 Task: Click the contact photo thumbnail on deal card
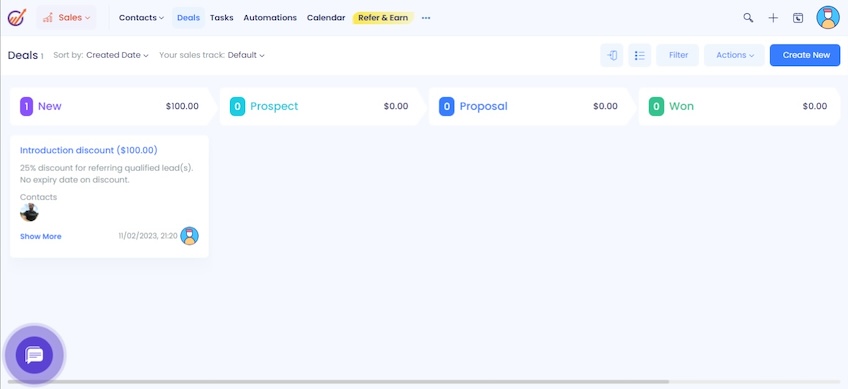tap(29, 213)
